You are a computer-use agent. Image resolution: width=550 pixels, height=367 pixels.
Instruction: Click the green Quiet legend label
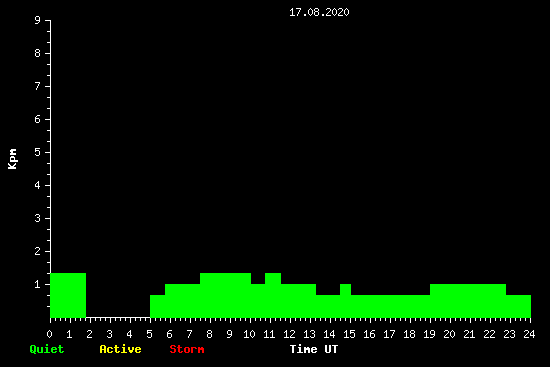(x=47, y=349)
